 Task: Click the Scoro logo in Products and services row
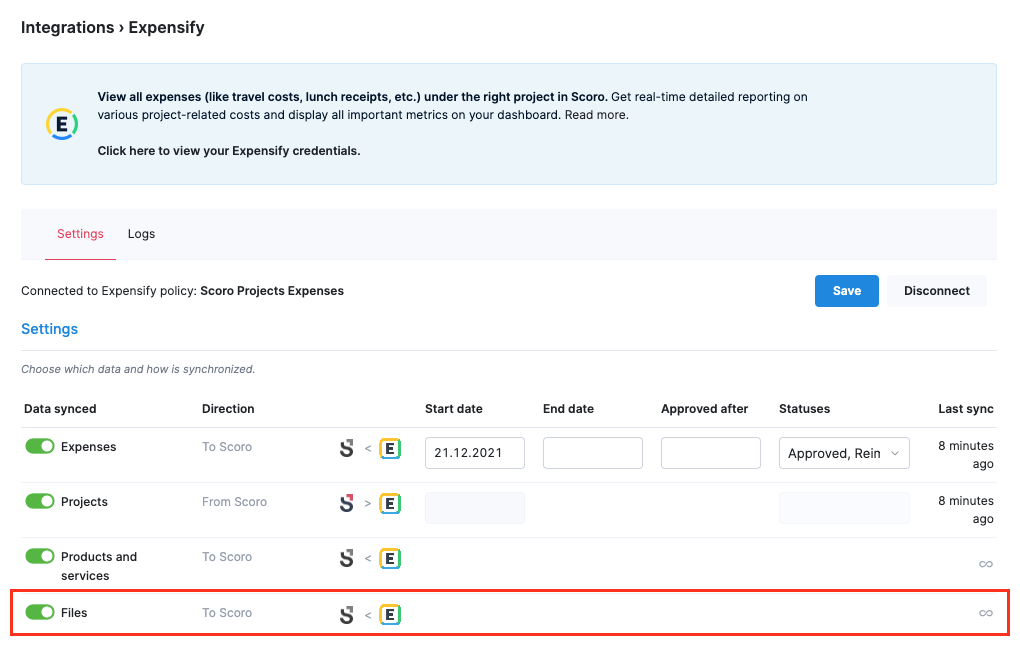coord(347,558)
